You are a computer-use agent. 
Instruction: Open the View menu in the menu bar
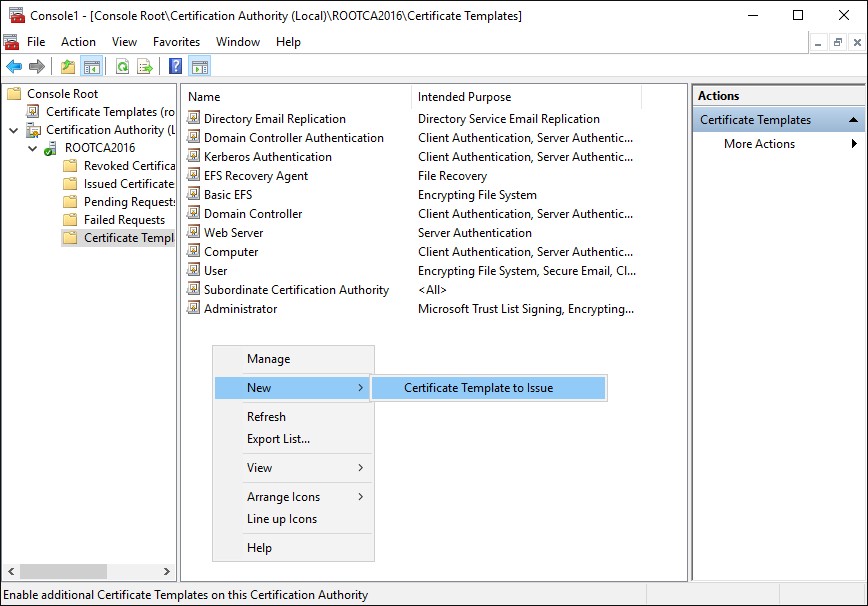click(124, 42)
